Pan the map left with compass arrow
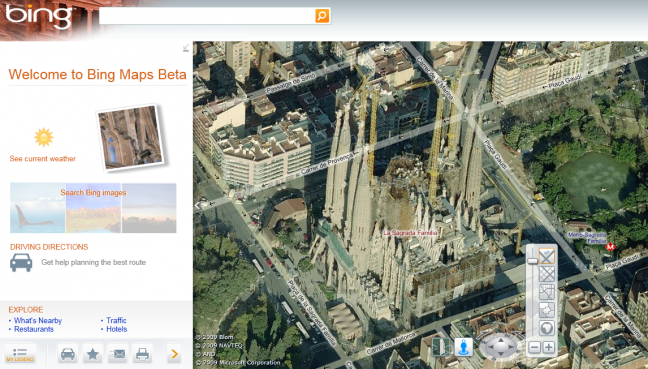 coord(490,348)
